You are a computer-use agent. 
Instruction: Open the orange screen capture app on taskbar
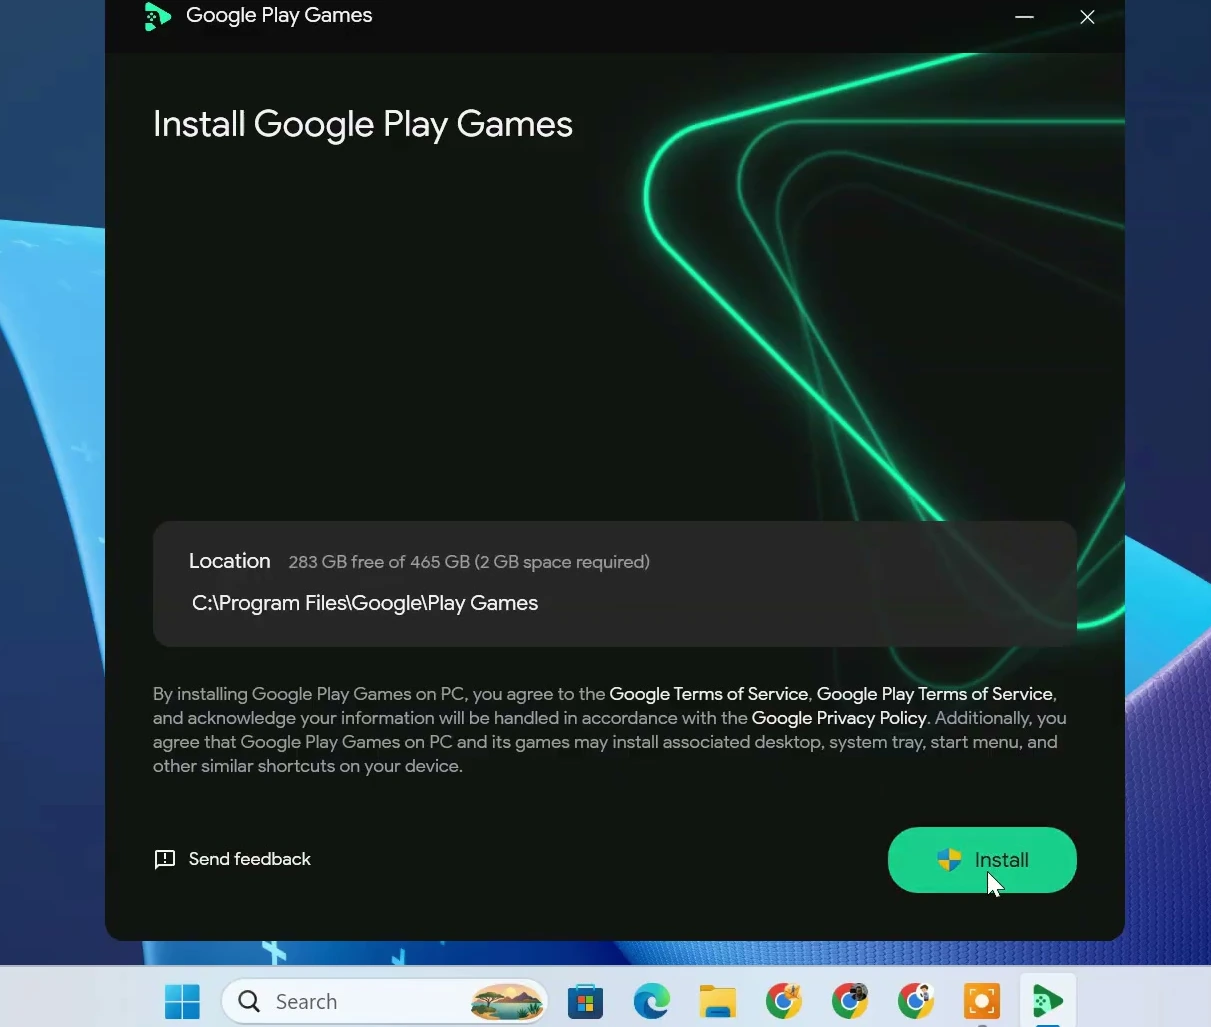(x=982, y=1001)
